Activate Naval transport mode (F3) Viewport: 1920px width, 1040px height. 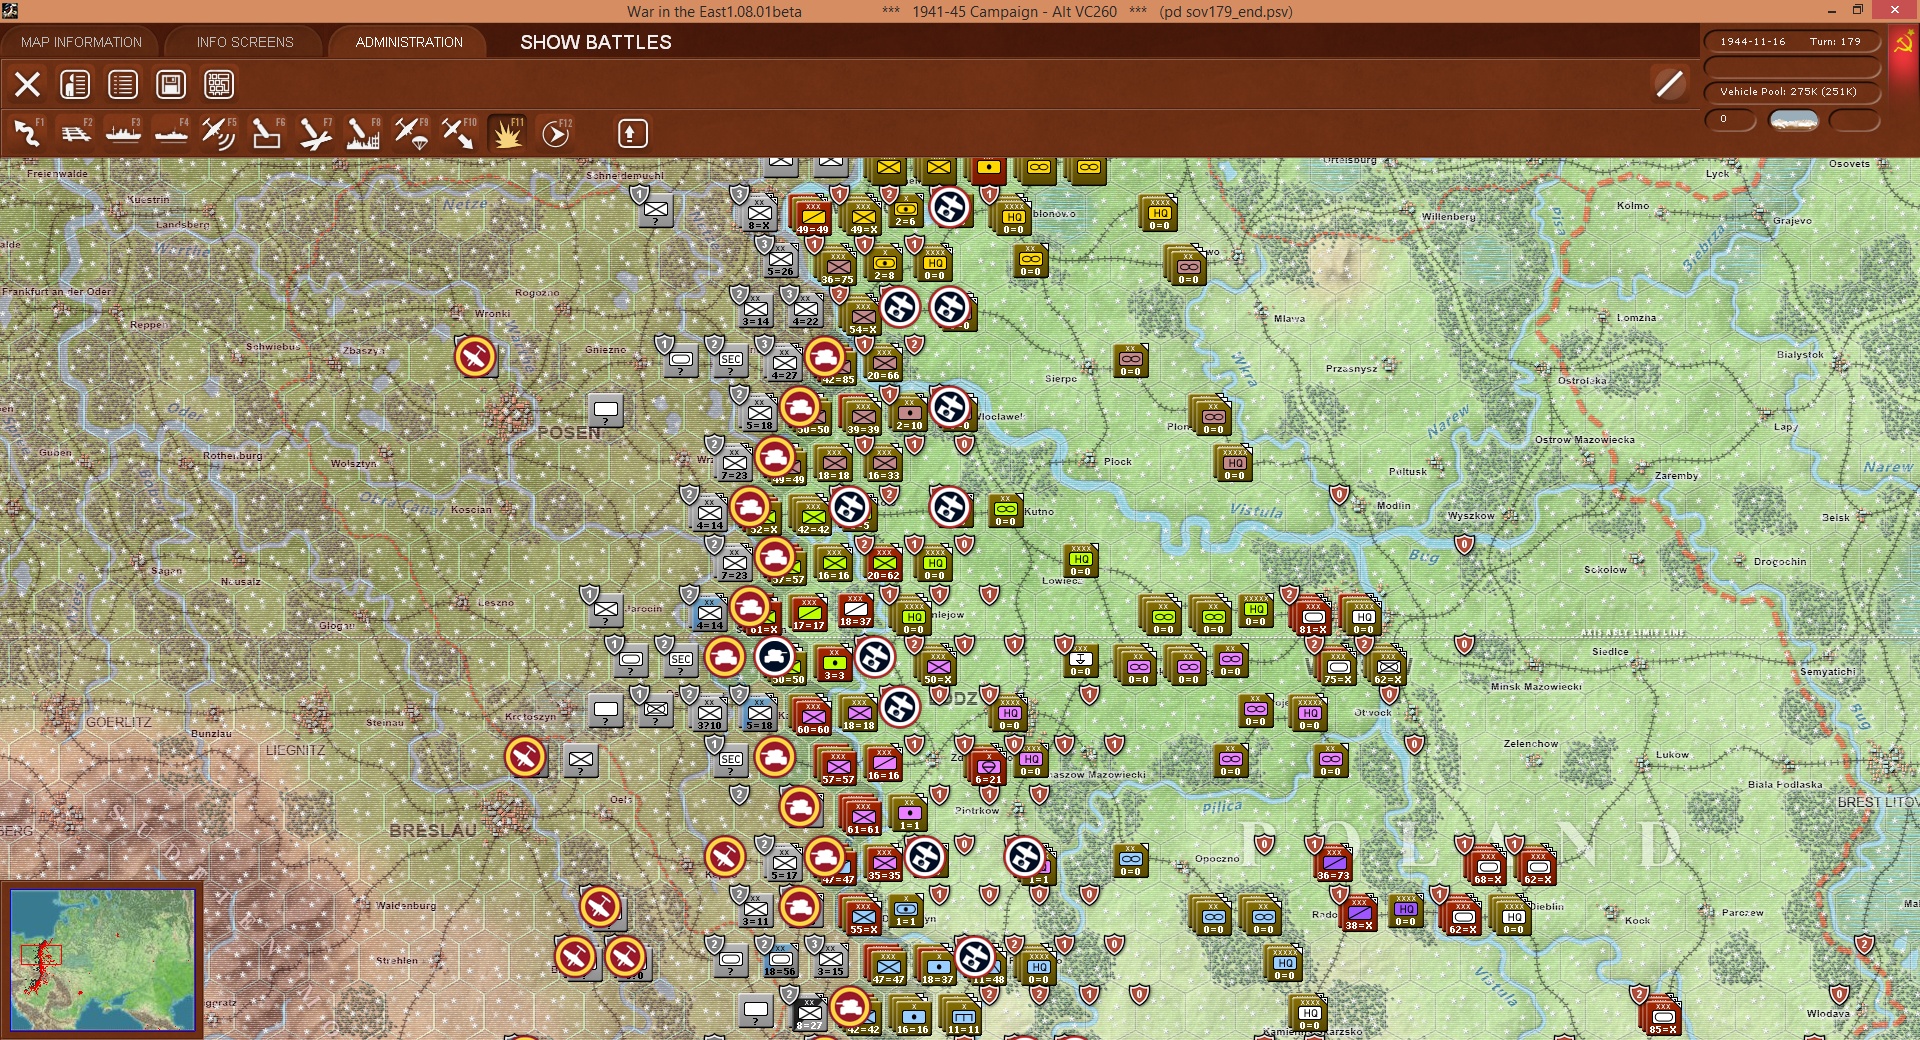(x=123, y=133)
